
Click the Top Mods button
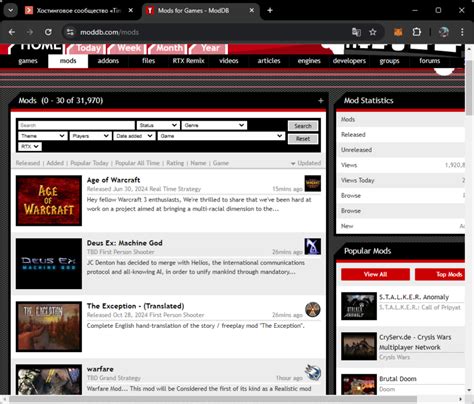(440, 274)
